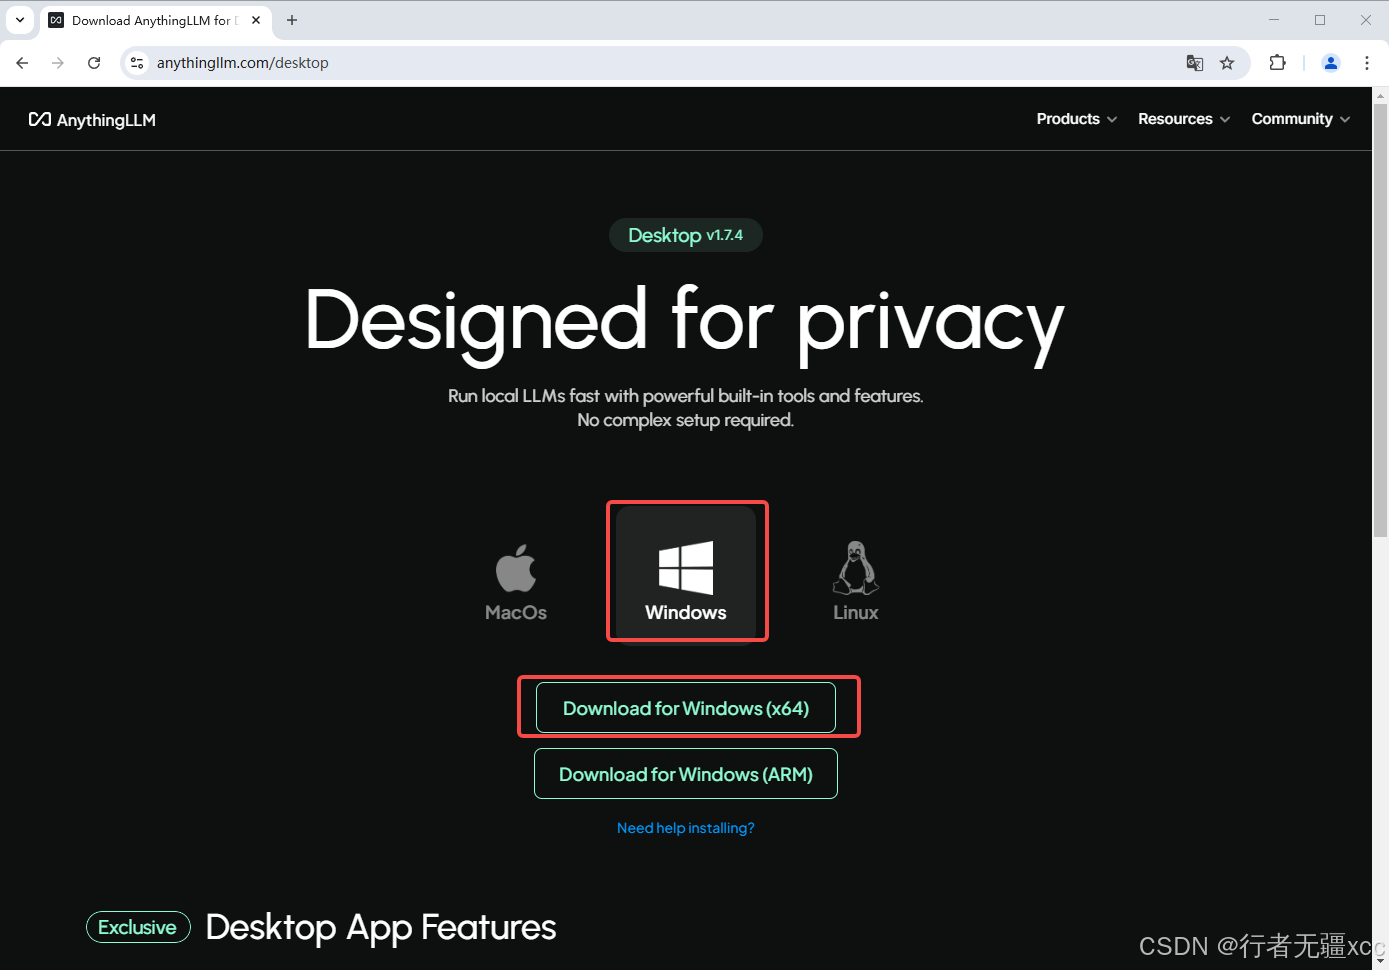The image size is (1389, 970).
Task: Open the Chrome three-dot menu
Action: [1367, 63]
